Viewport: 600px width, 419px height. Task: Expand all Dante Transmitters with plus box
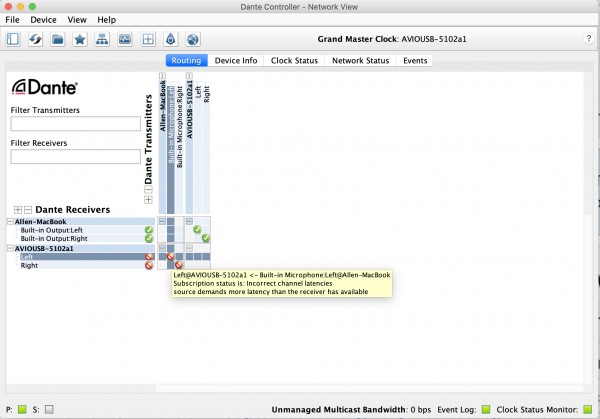pos(148,200)
